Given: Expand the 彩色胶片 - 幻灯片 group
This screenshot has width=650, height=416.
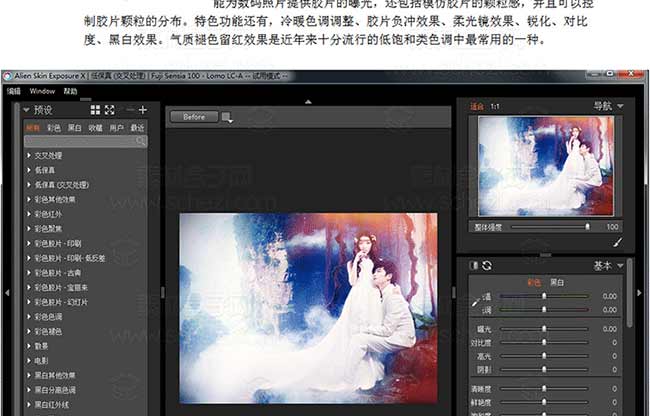Looking at the screenshot, I should [x=29, y=302].
